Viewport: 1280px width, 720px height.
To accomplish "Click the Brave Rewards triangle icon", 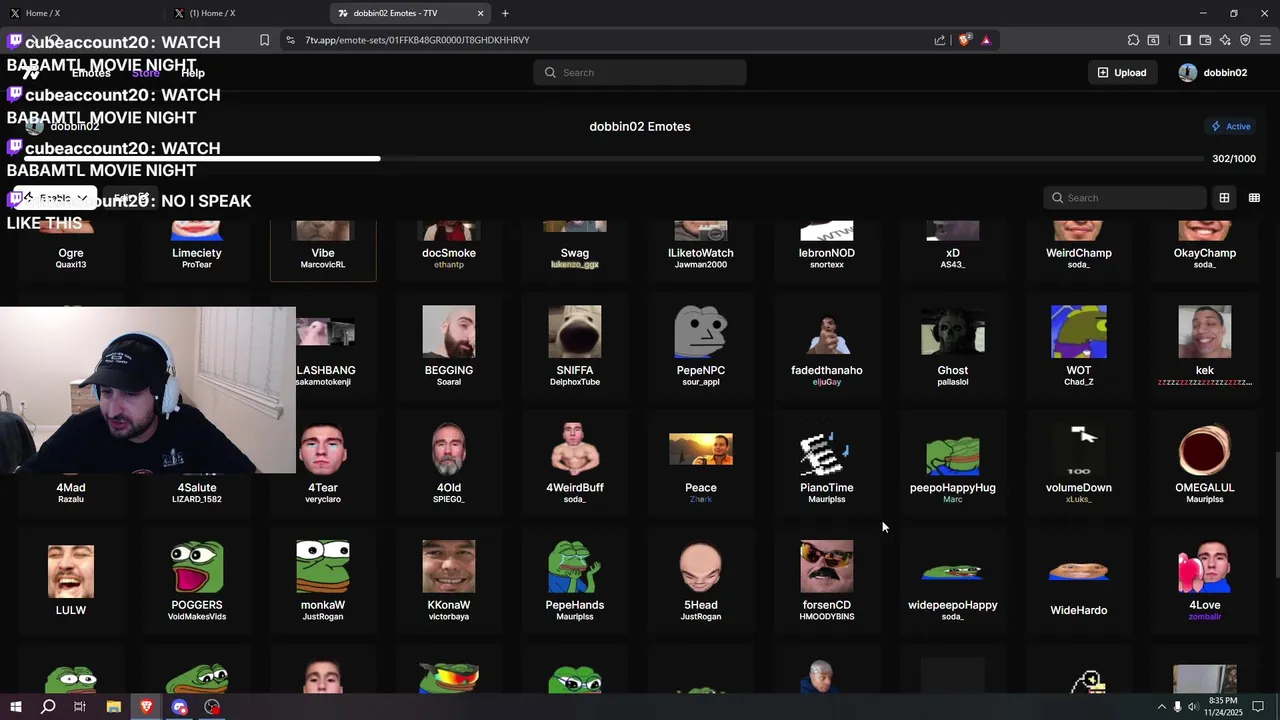I will [x=986, y=40].
